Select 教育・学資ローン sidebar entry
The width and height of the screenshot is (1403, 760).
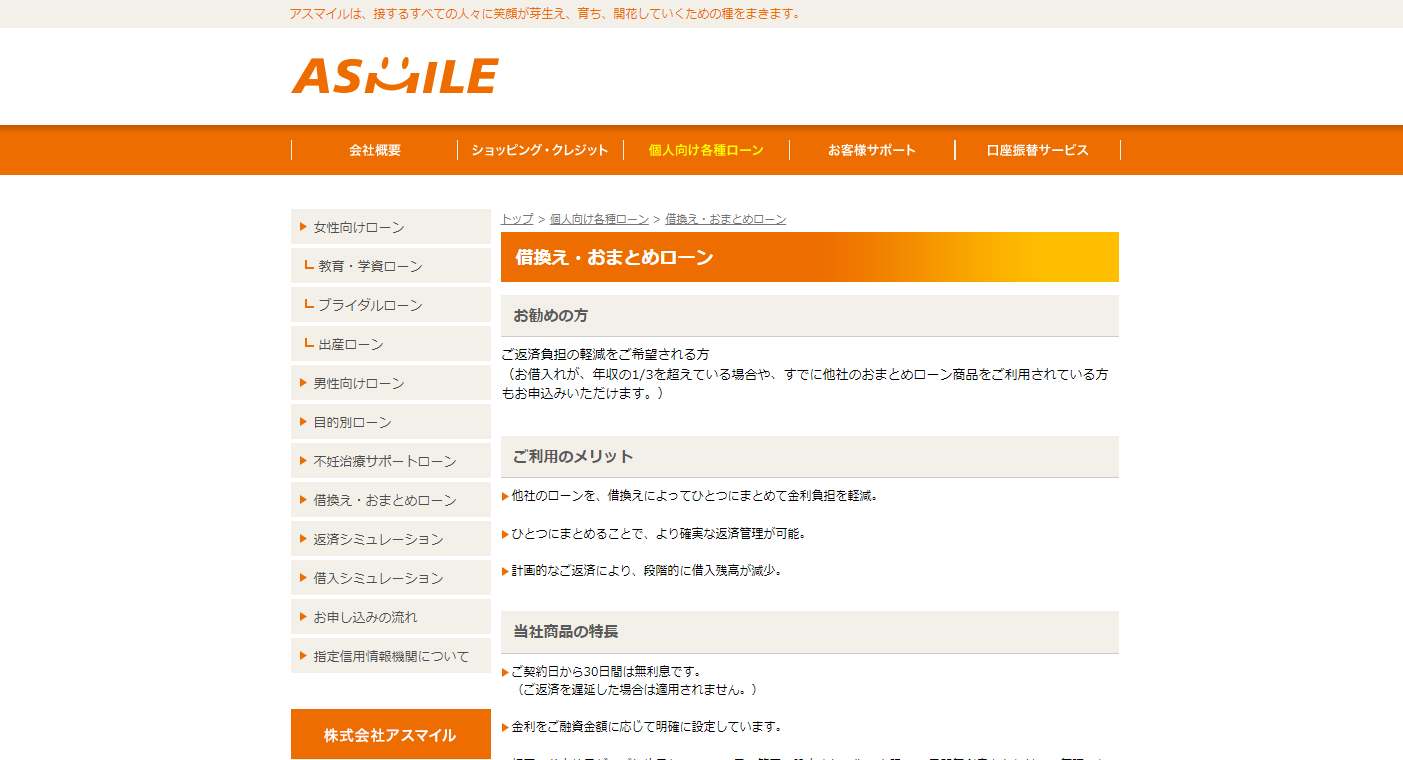point(391,266)
